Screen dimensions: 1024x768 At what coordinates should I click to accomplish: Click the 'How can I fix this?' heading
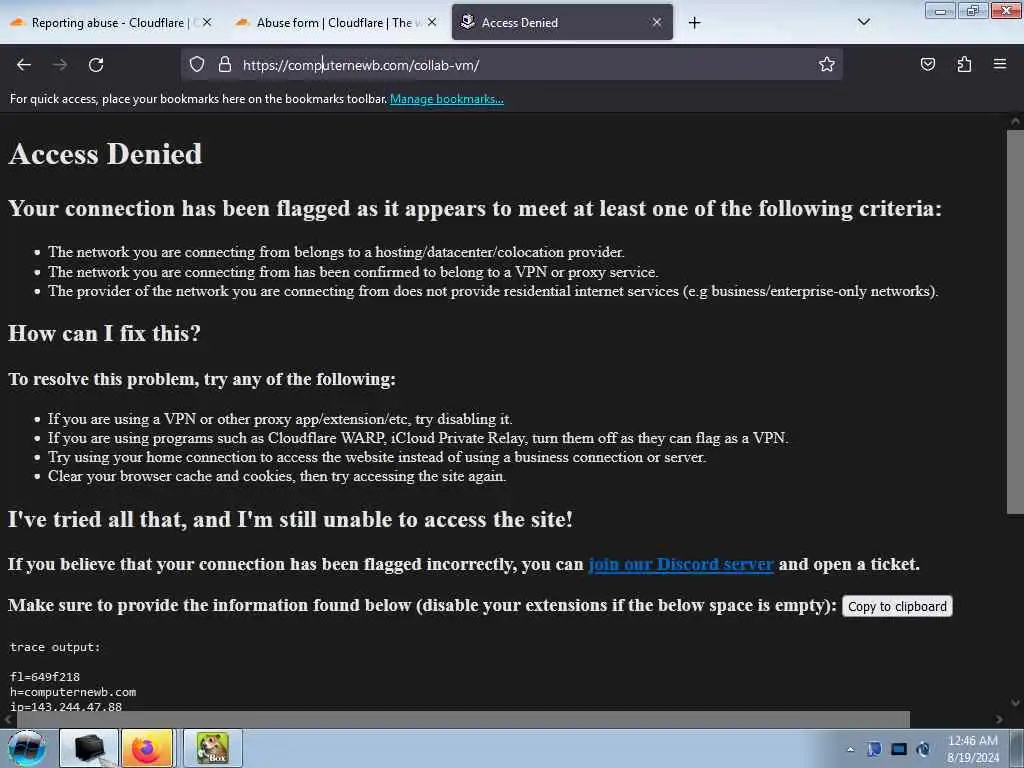point(104,333)
